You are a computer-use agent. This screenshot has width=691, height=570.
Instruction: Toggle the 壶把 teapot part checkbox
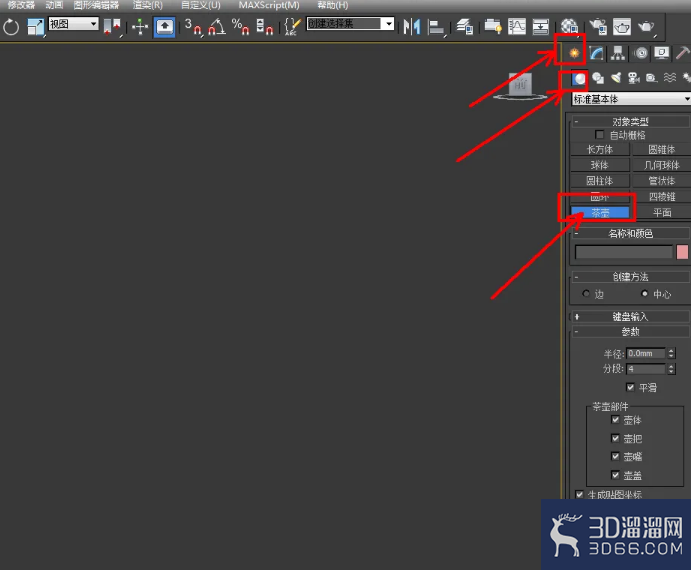pos(616,438)
